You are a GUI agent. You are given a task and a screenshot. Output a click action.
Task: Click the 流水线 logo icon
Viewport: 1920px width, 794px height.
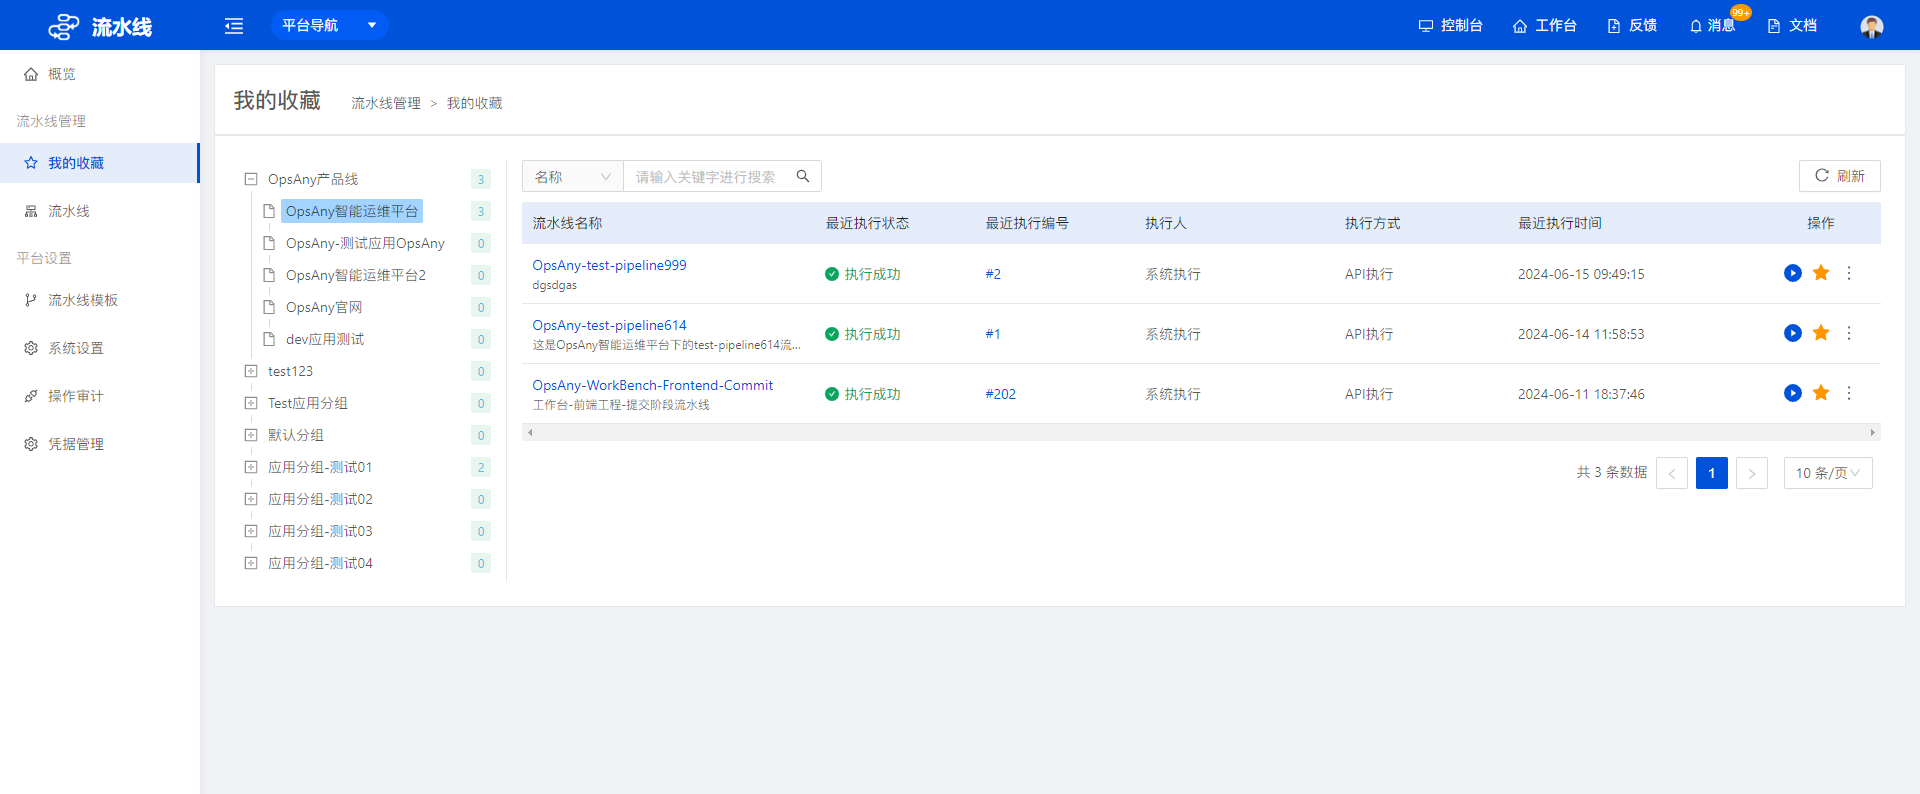(x=63, y=26)
